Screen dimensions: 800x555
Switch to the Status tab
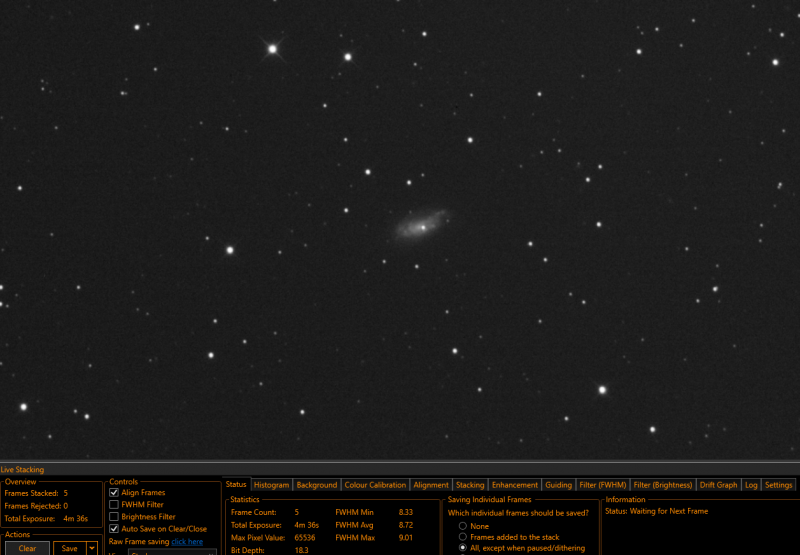[236, 484]
